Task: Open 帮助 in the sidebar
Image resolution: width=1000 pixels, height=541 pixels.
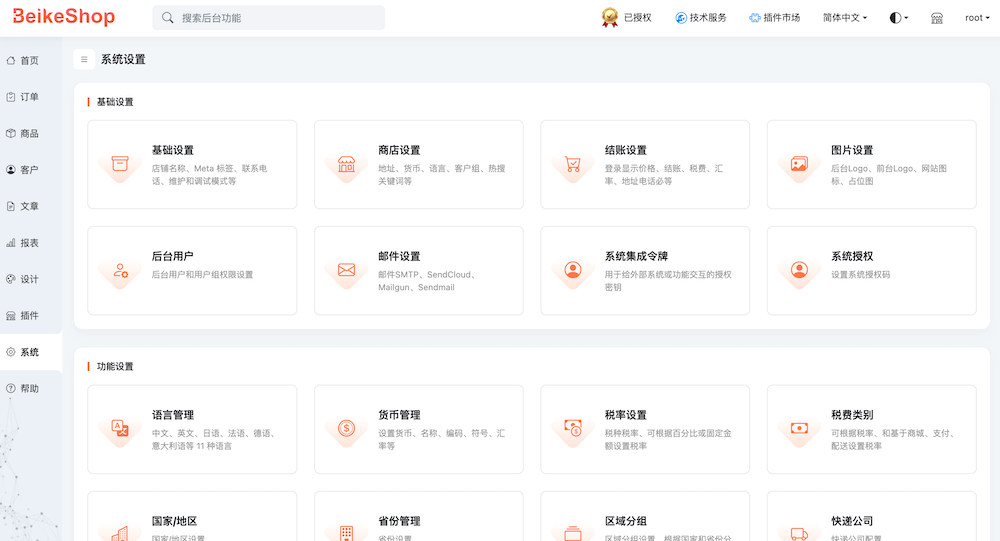Action: click(x=31, y=389)
